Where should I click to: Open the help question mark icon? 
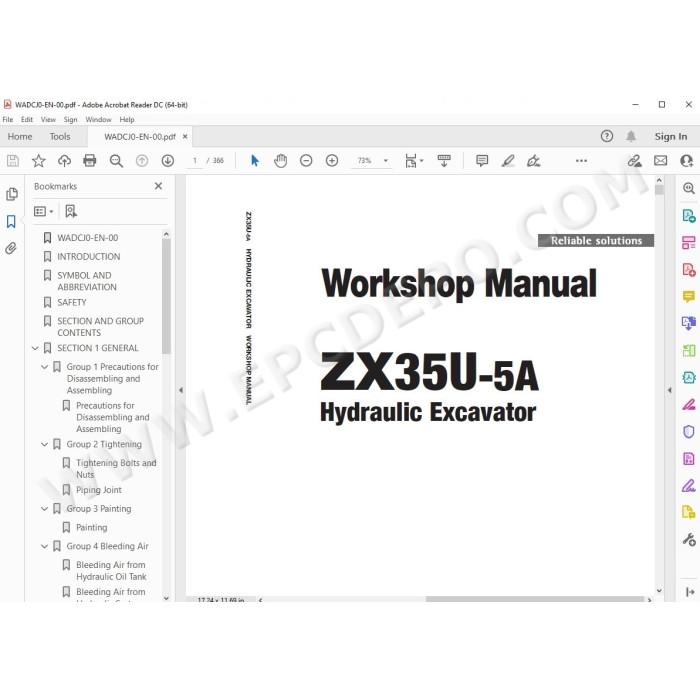pos(607,136)
